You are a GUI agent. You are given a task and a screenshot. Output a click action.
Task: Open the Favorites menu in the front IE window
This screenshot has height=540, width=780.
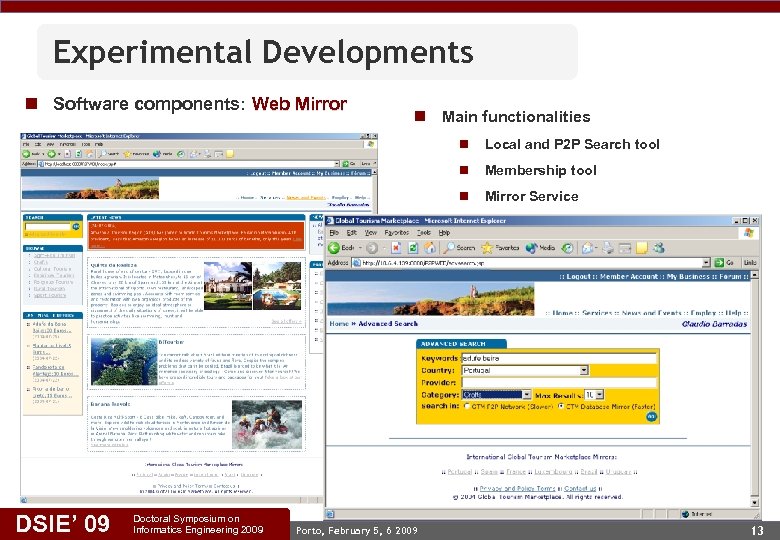[396, 233]
